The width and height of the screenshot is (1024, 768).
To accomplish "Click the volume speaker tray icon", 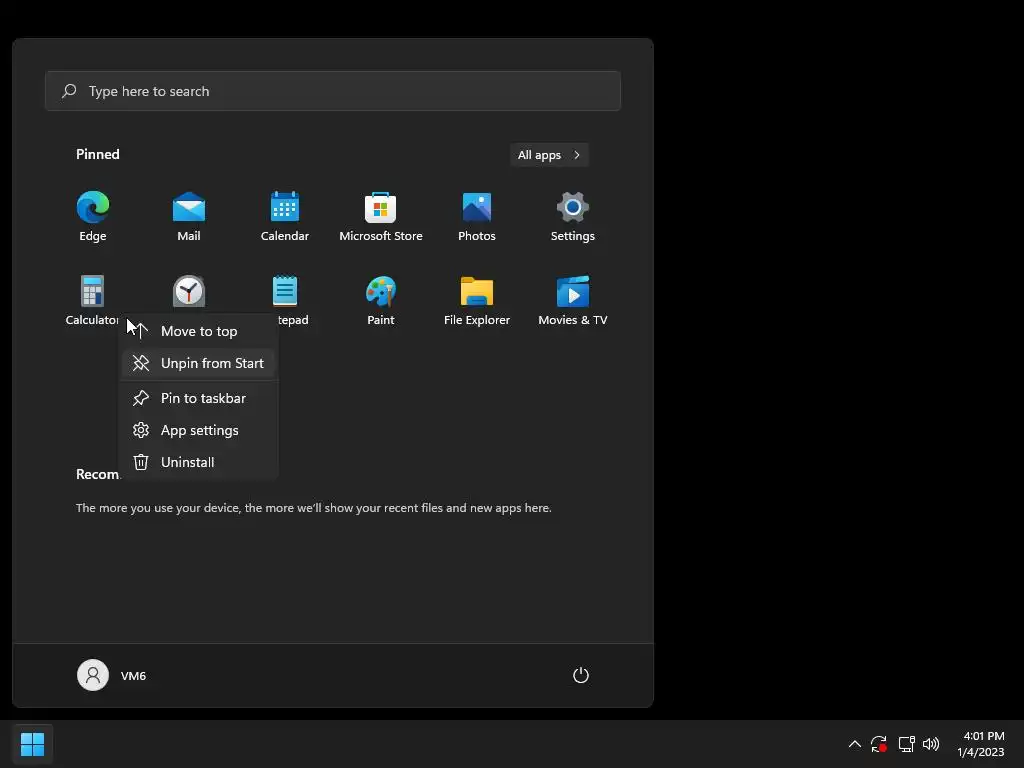I will [x=931, y=744].
